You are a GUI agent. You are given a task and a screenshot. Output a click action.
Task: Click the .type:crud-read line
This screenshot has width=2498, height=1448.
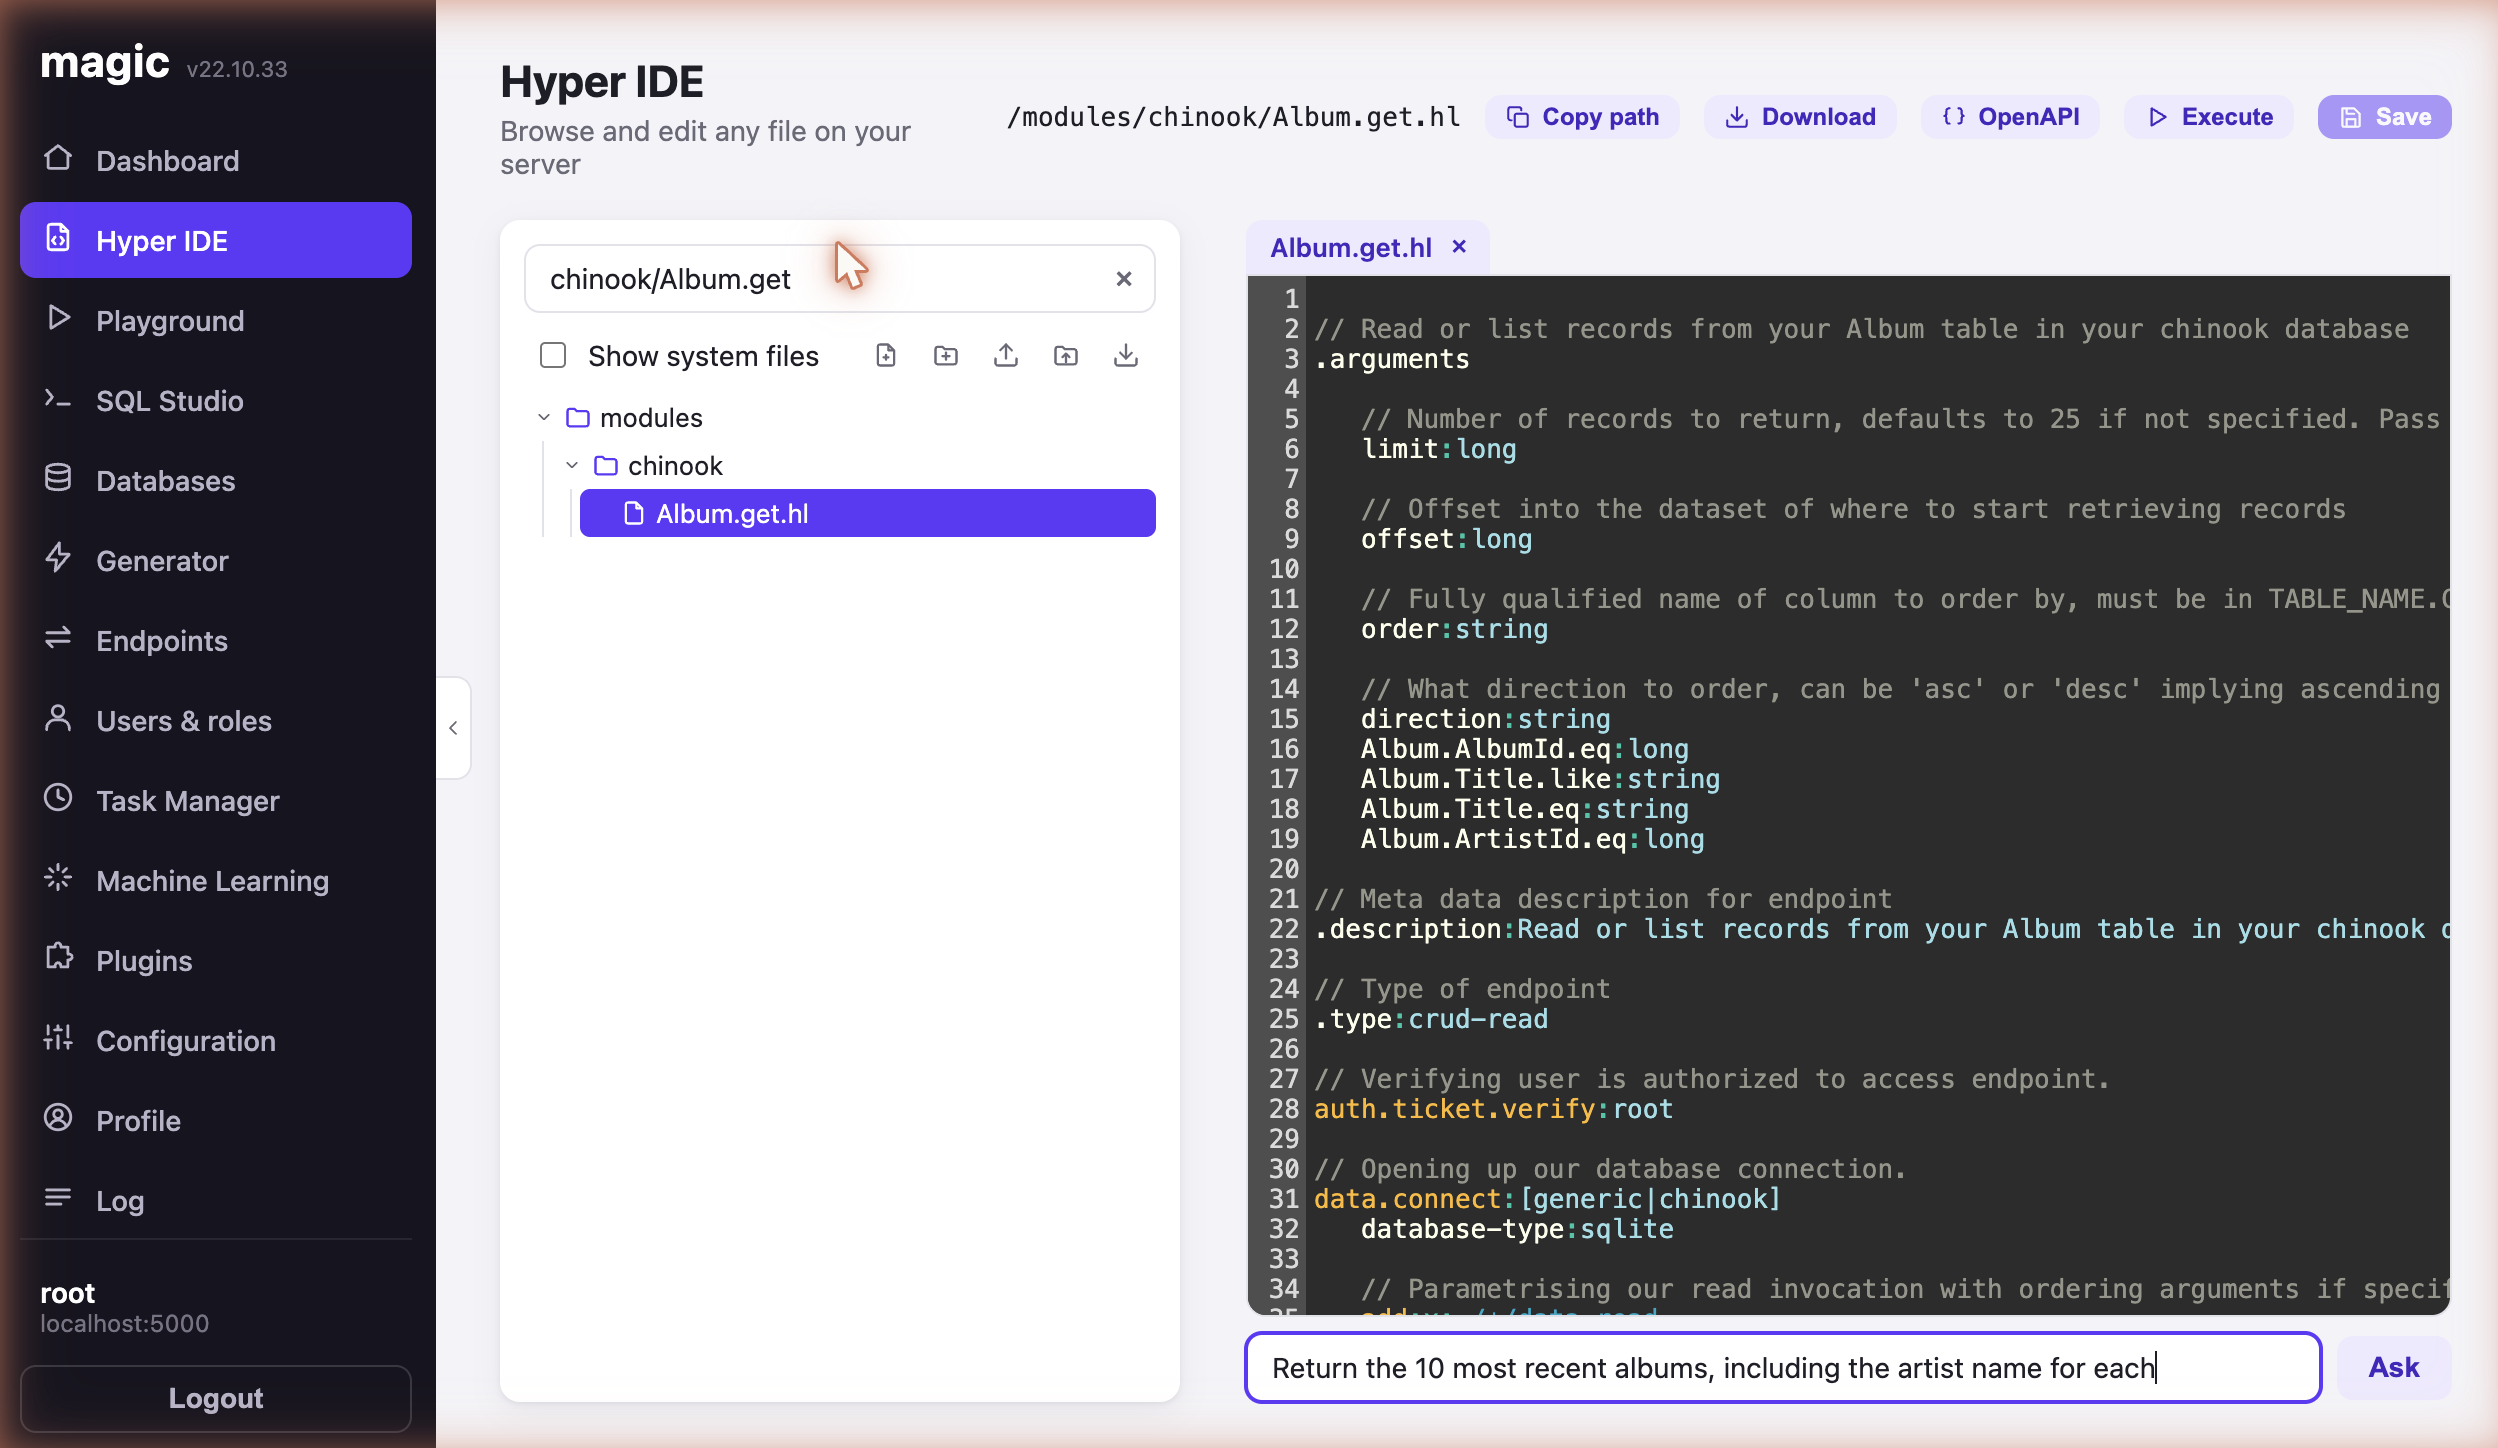click(x=1431, y=1019)
